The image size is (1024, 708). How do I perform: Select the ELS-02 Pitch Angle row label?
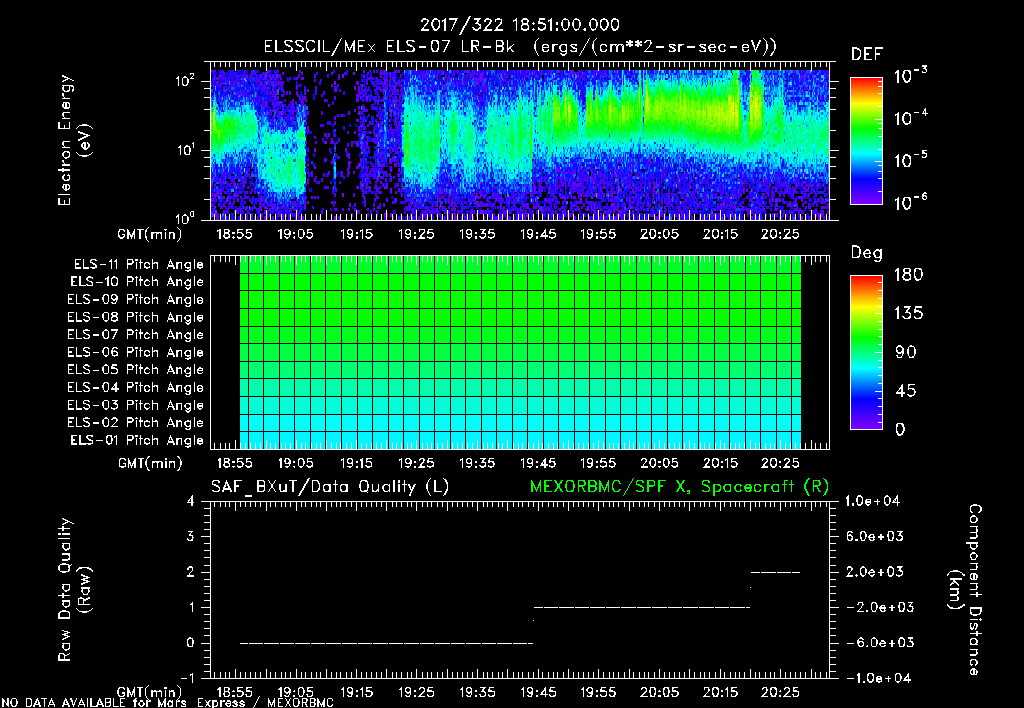coord(136,423)
